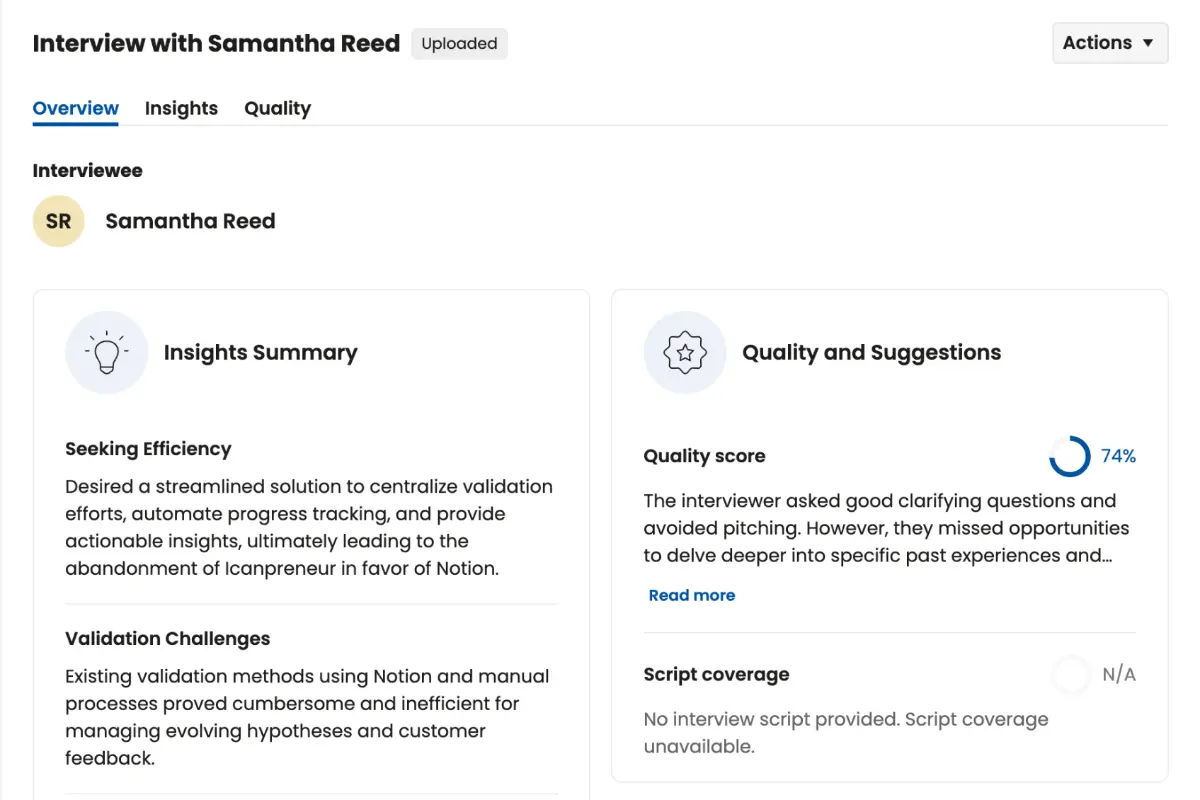The height and width of the screenshot is (800, 1200).
Task: Click the Uploaded status badge
Action: 459,44
